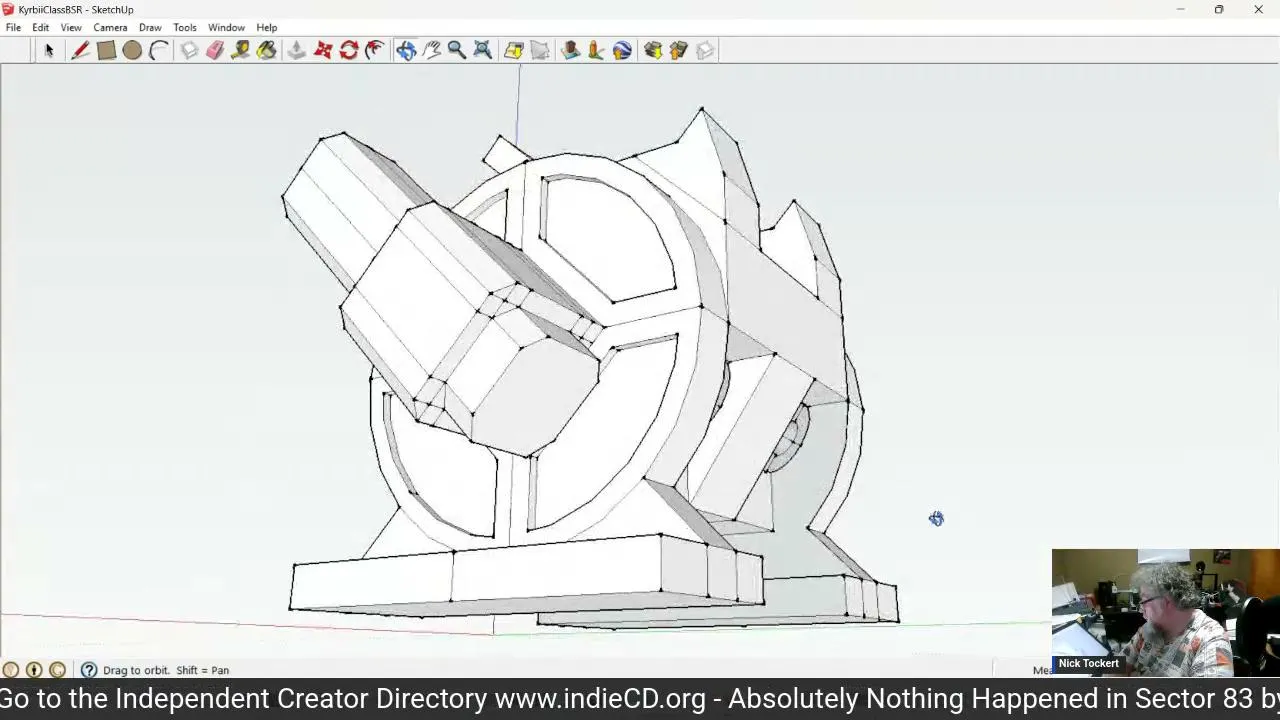This screenshot has width=1280, height=720.
Task: Click the 'Drag to orbit' status text
Action: pos(135,670)
